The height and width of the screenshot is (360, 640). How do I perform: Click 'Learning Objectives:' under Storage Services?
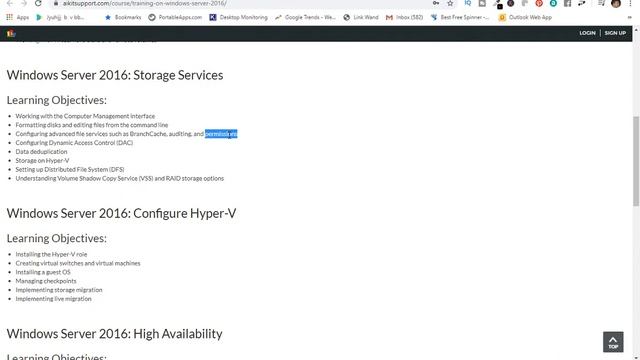click(x=56, y=100)
